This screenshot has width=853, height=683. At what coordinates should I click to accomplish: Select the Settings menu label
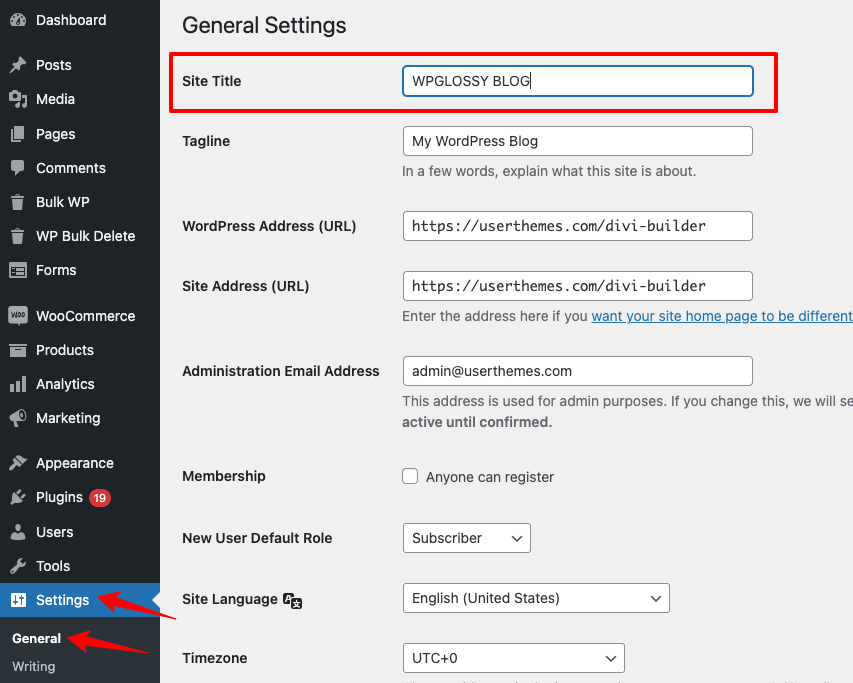[x=63, y=600]
